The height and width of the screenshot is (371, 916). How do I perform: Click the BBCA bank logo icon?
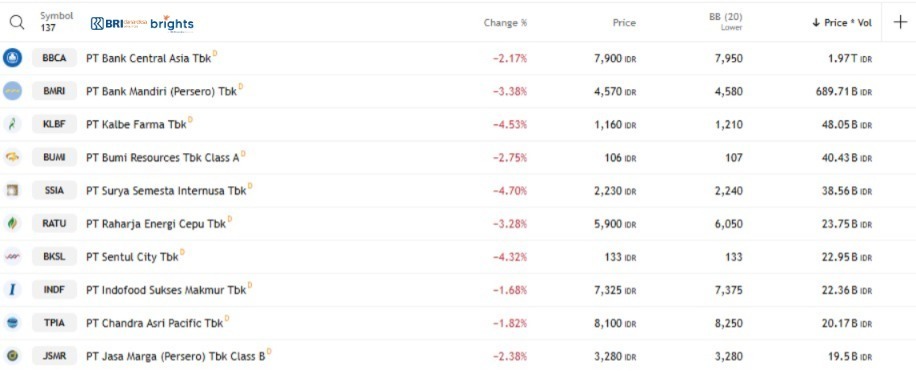pyautogui.click(x=12, y=58)
